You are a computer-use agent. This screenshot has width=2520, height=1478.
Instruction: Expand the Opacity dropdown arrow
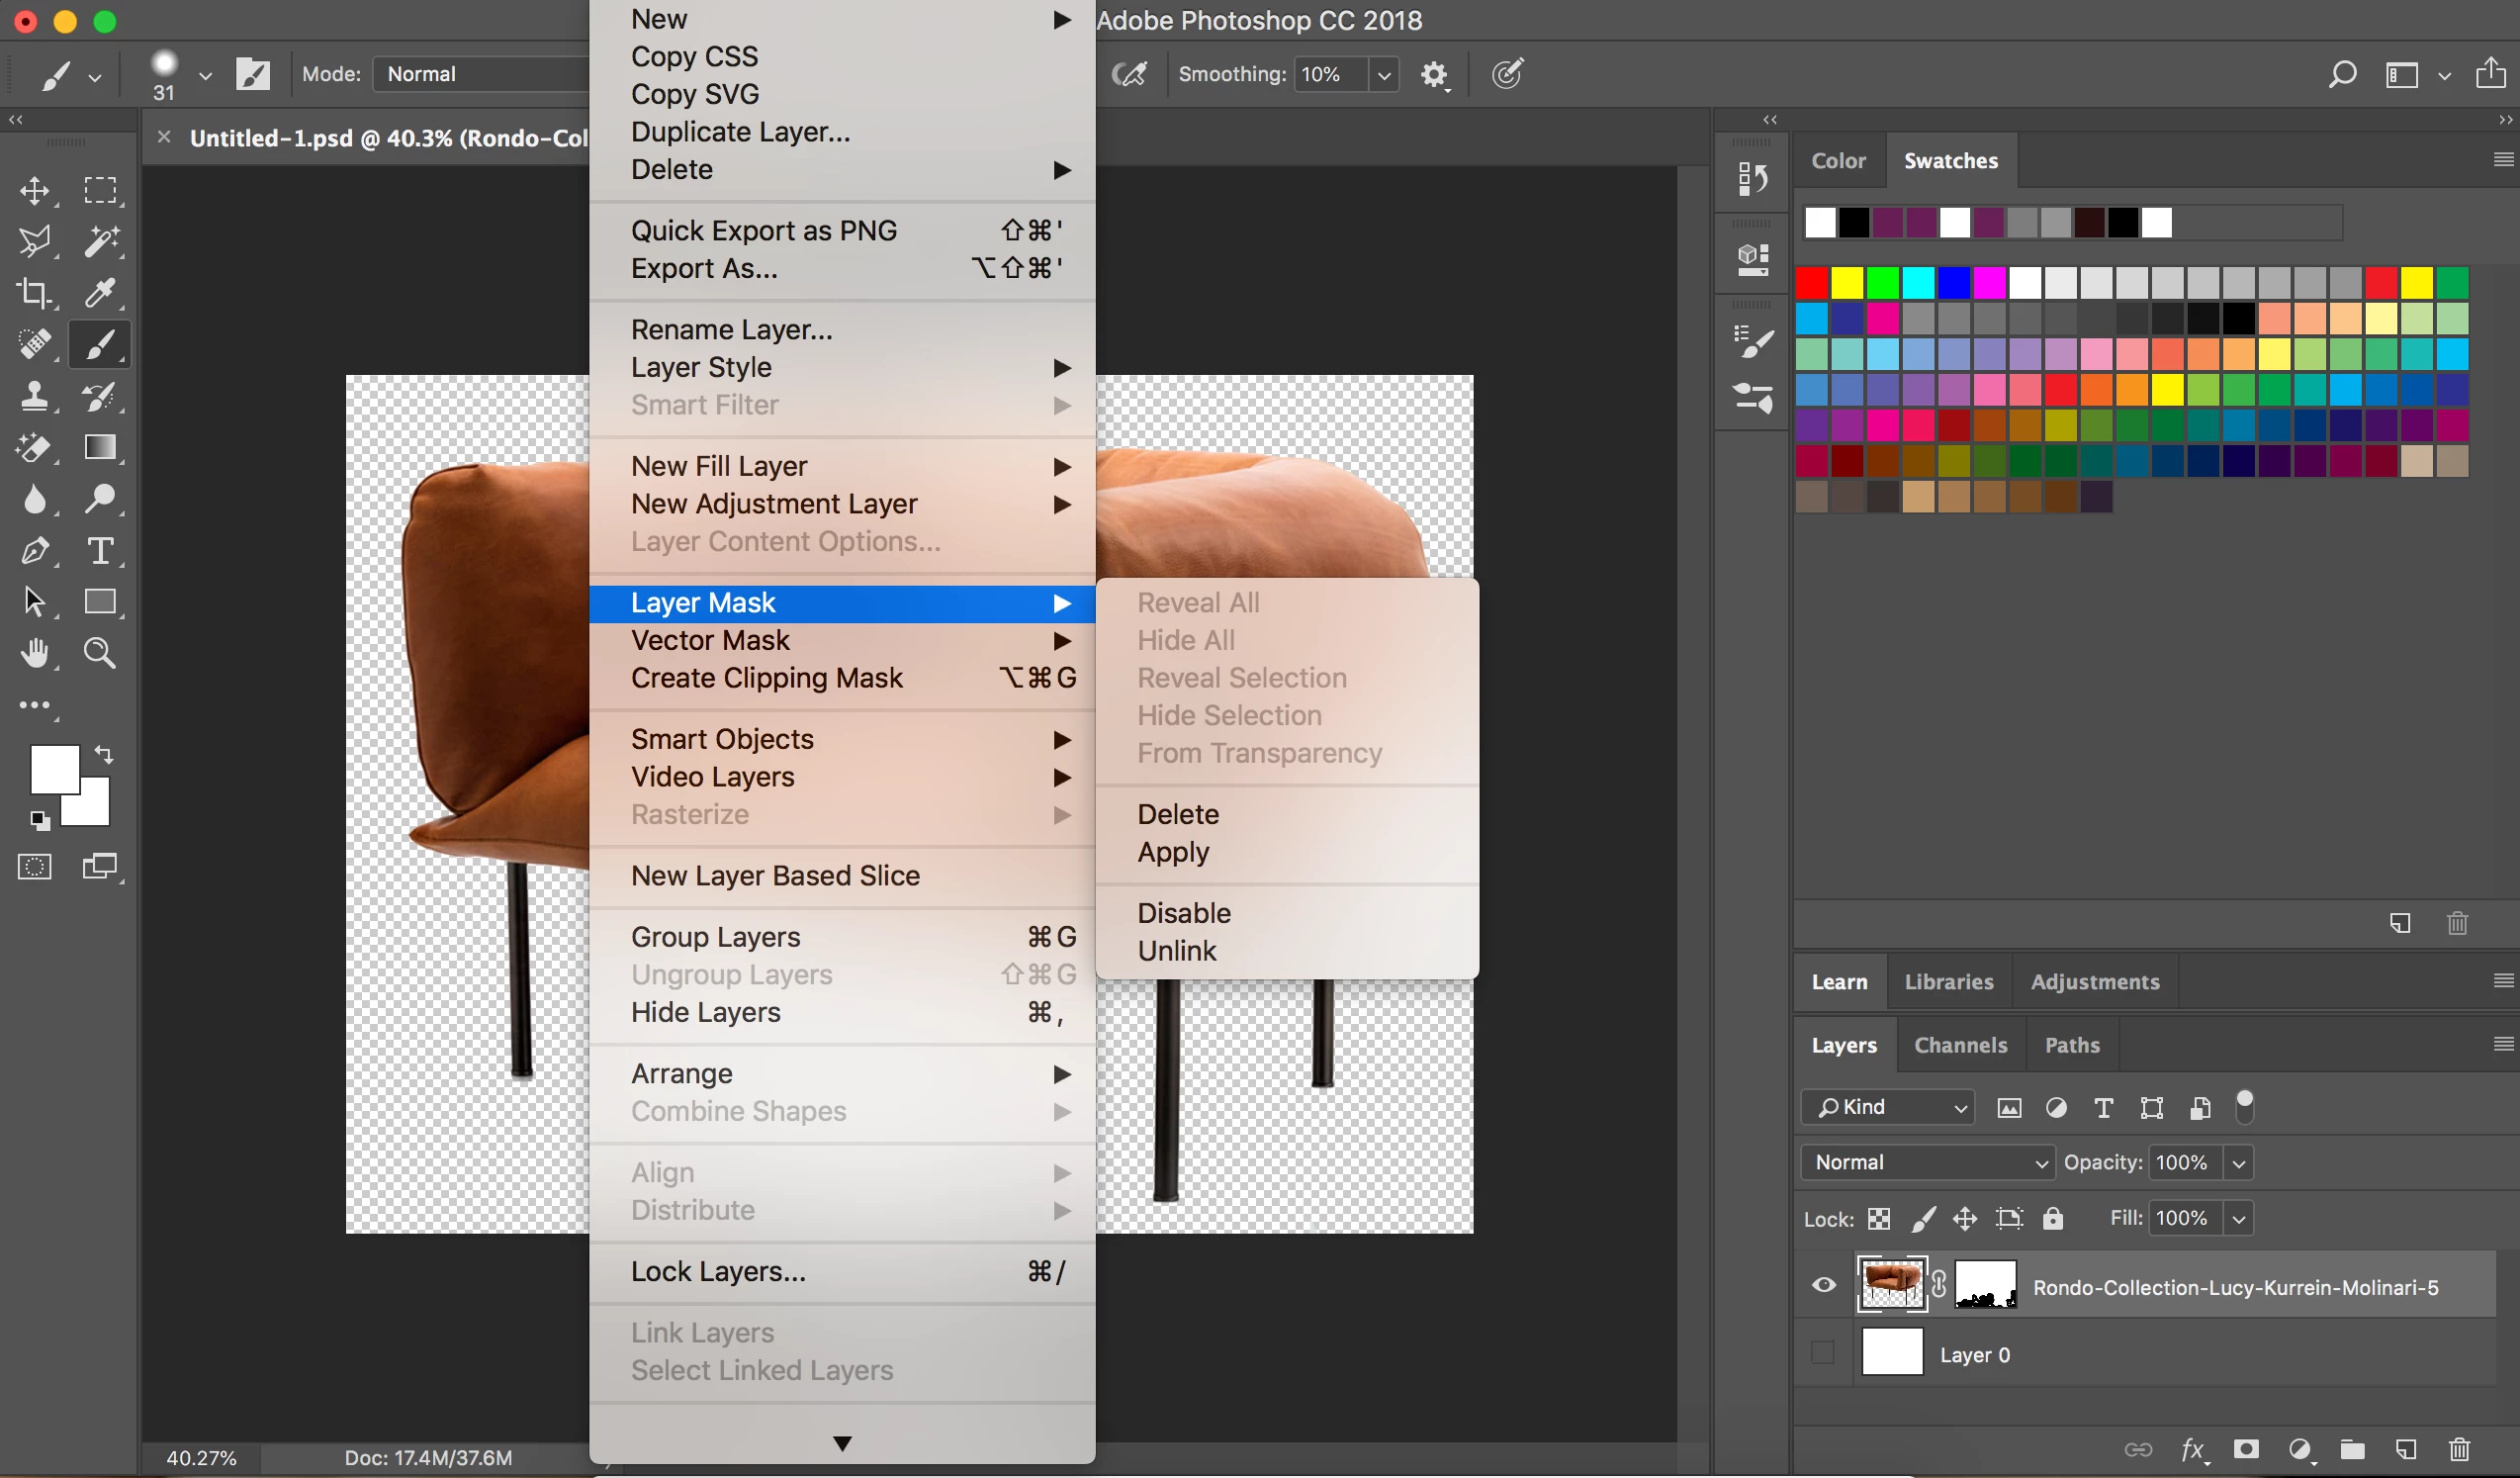pyautogui.click(x=2239, y=1163)
